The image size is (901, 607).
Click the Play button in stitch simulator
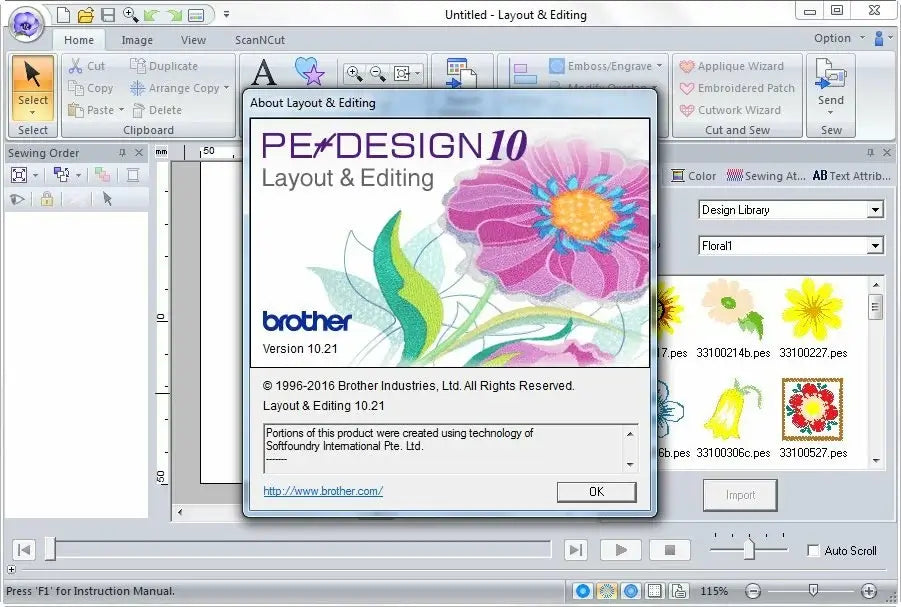pos(621,550)
